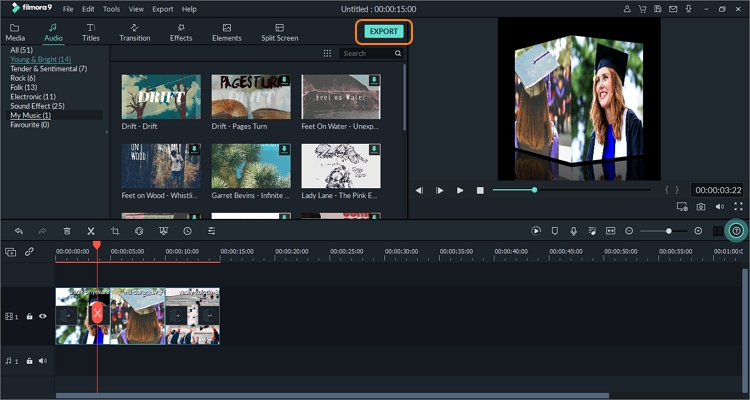
Task: Select Young & Bright (14) category
Action: pyautogui.click(x=41, y=59)
